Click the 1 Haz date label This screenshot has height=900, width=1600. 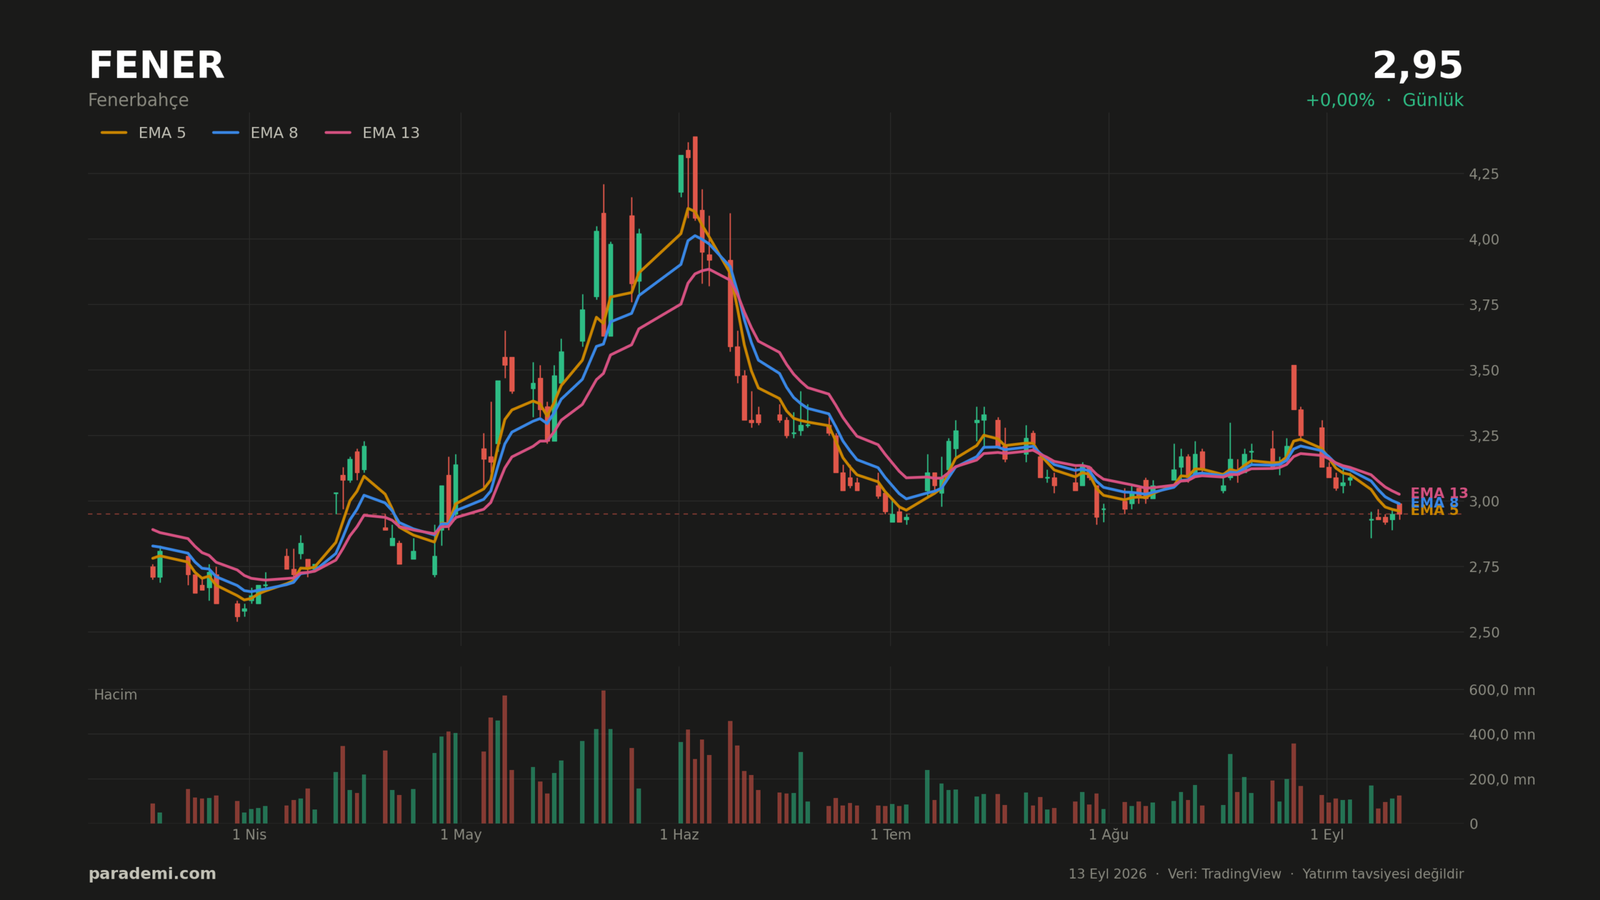pyautogui.click(x=679, y=835)
